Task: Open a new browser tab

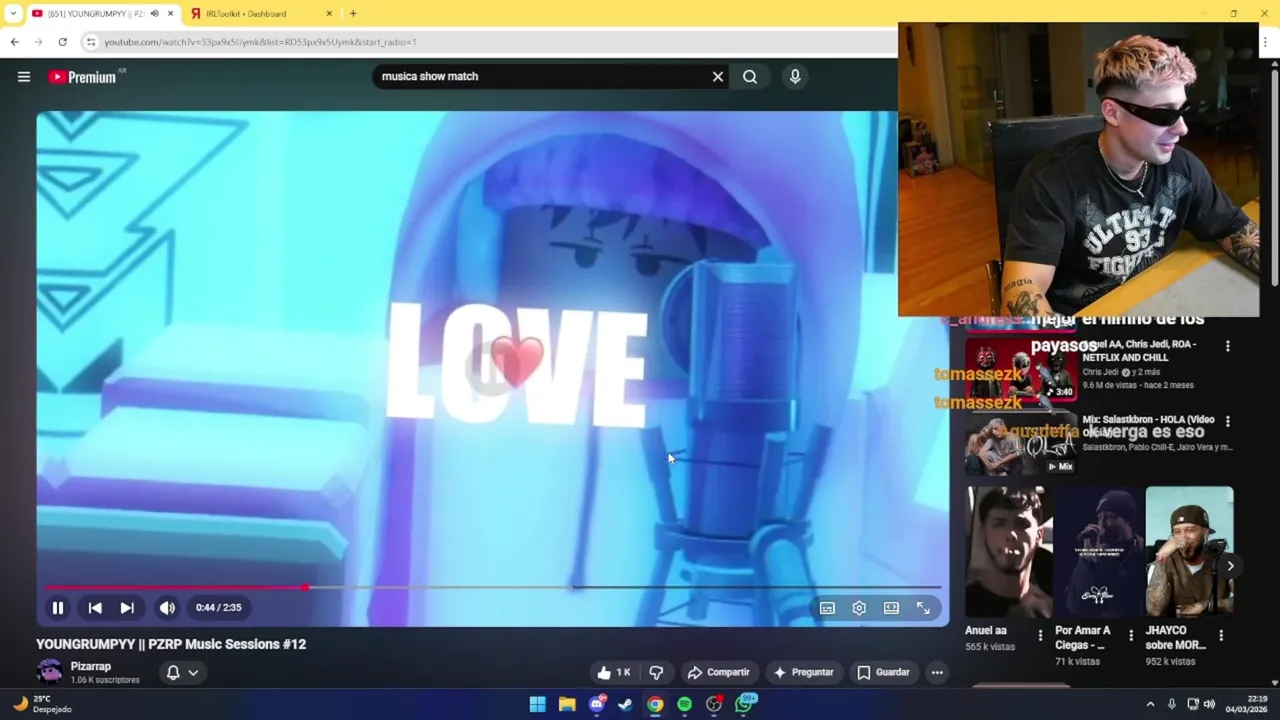Action: [x=353, y=13]
